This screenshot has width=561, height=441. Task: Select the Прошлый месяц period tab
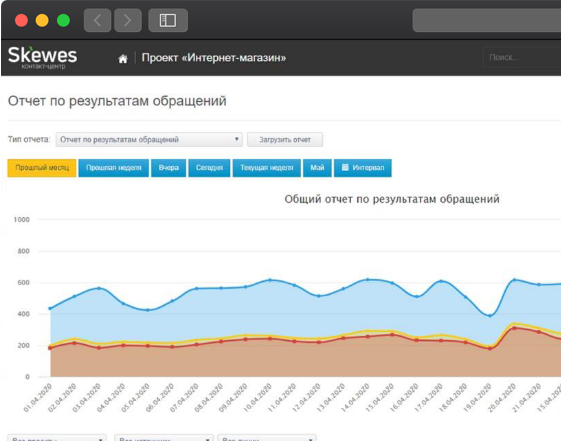[x=42, y=168]
